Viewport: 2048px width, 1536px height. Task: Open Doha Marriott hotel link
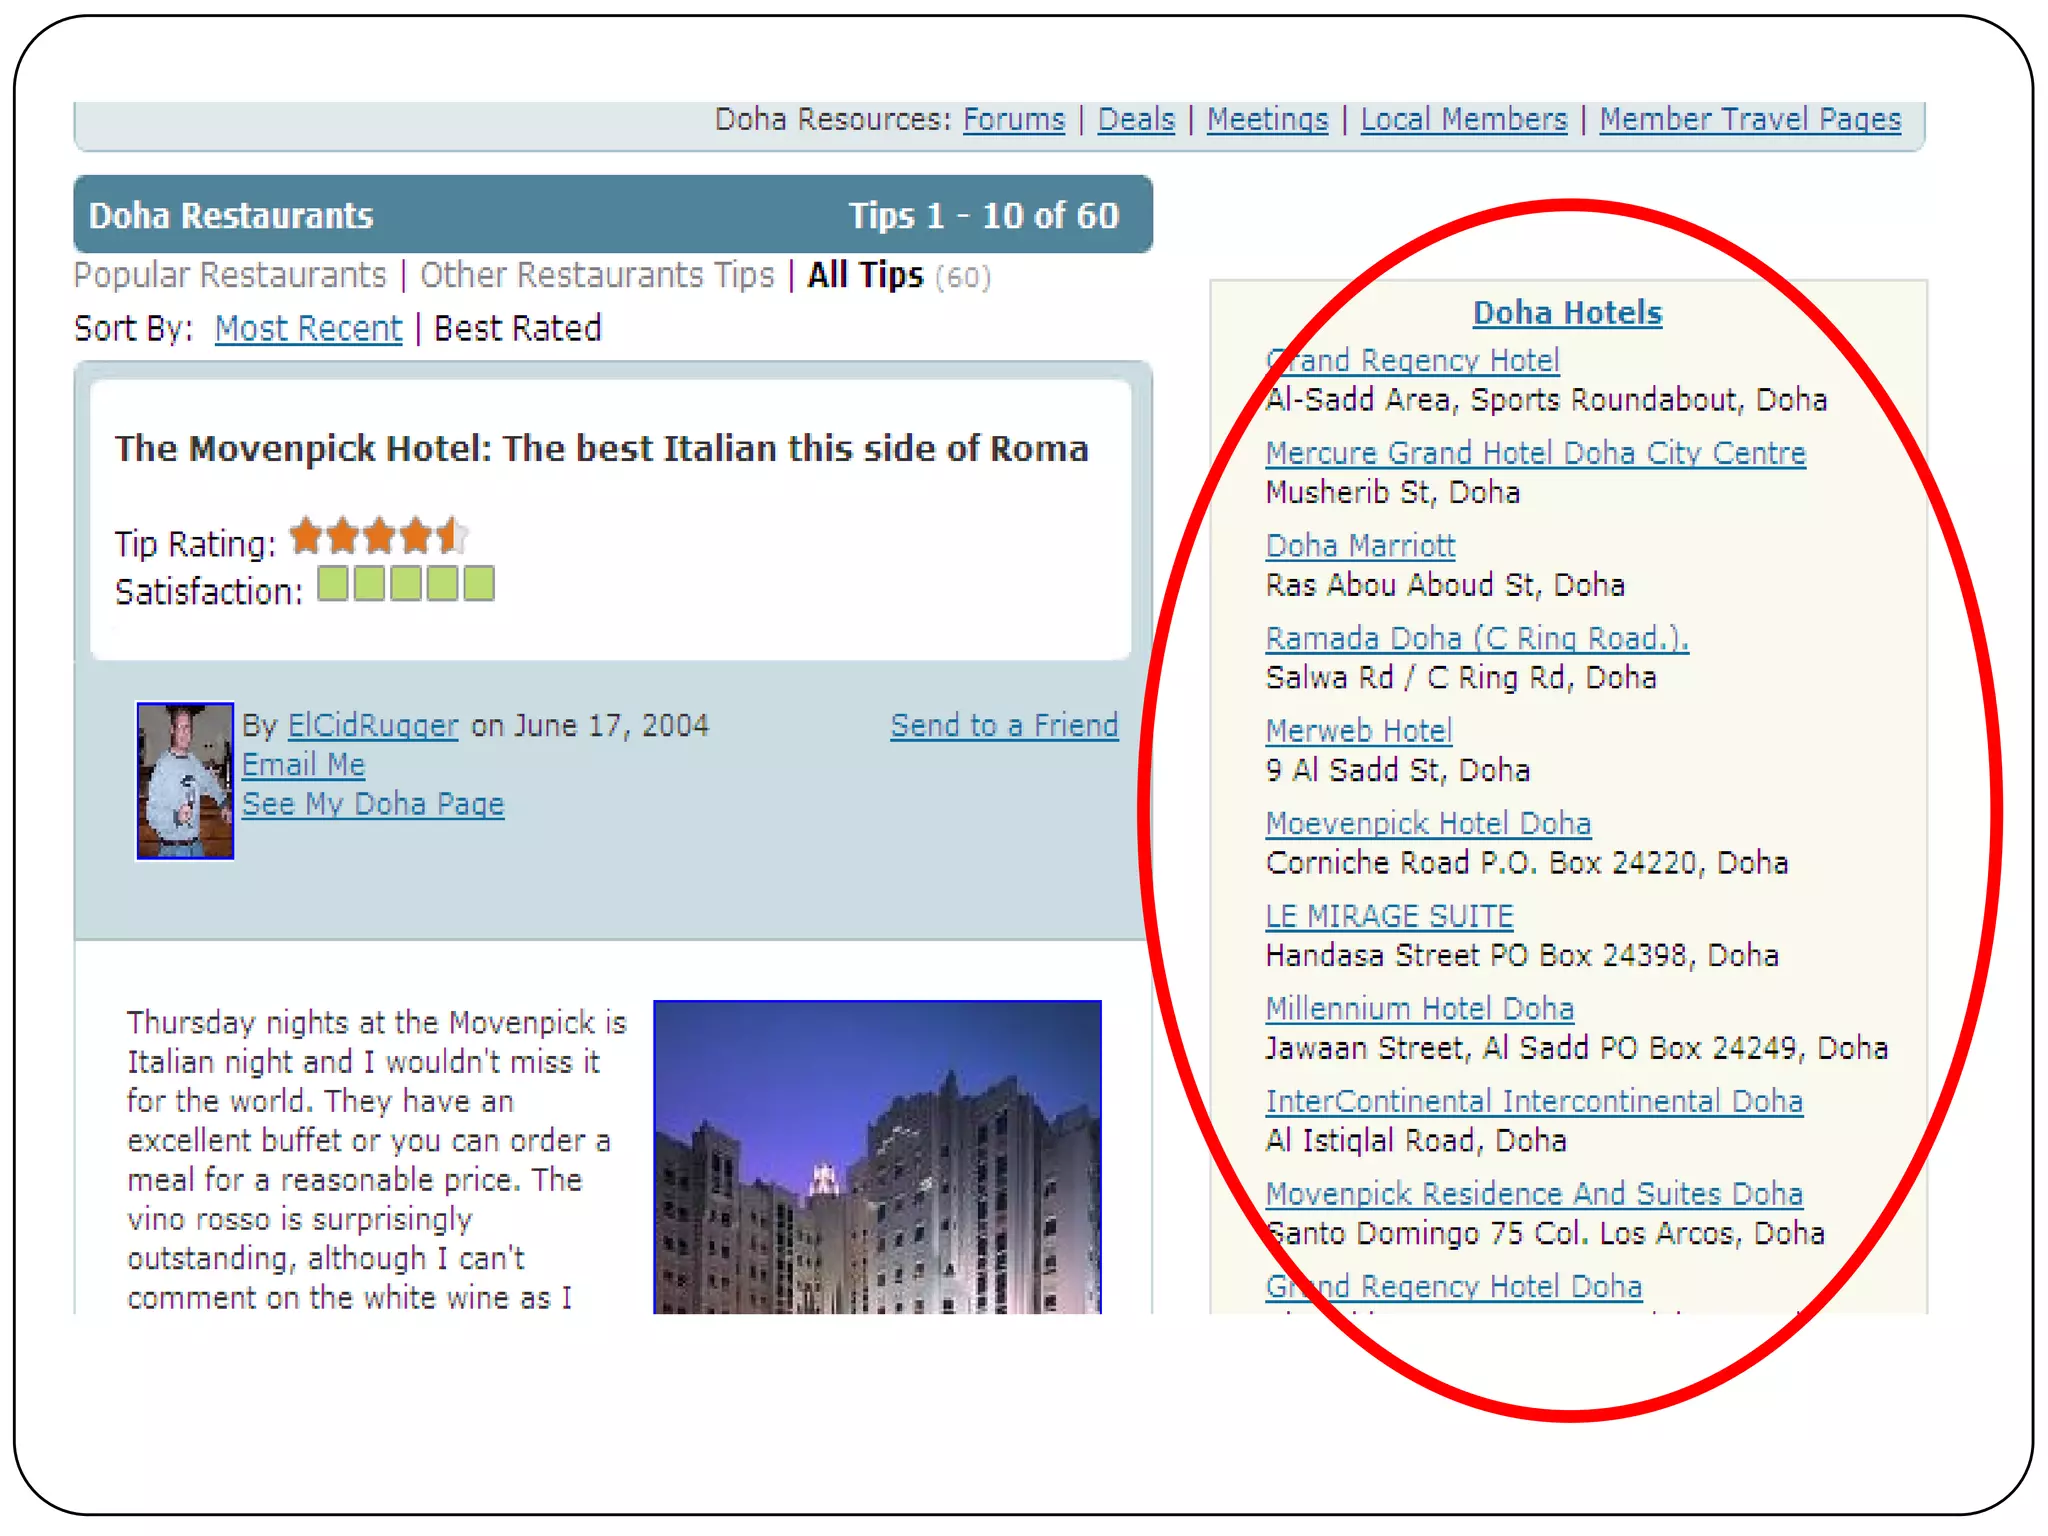click(x=1360, y=546)
